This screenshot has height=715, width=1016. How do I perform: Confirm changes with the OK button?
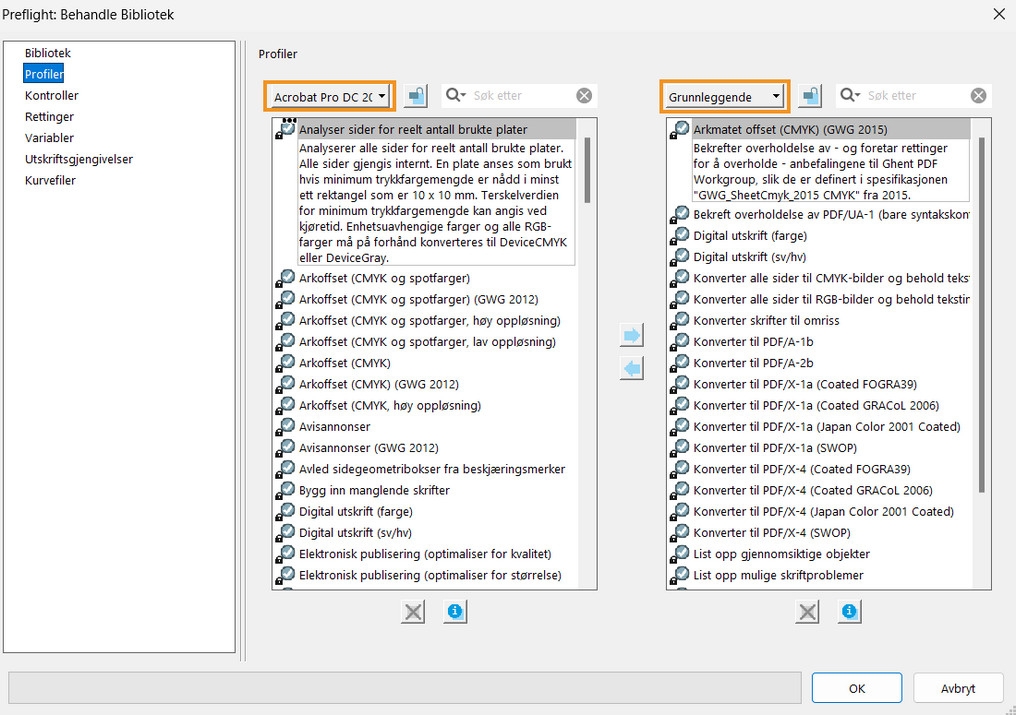coord(856,688)
